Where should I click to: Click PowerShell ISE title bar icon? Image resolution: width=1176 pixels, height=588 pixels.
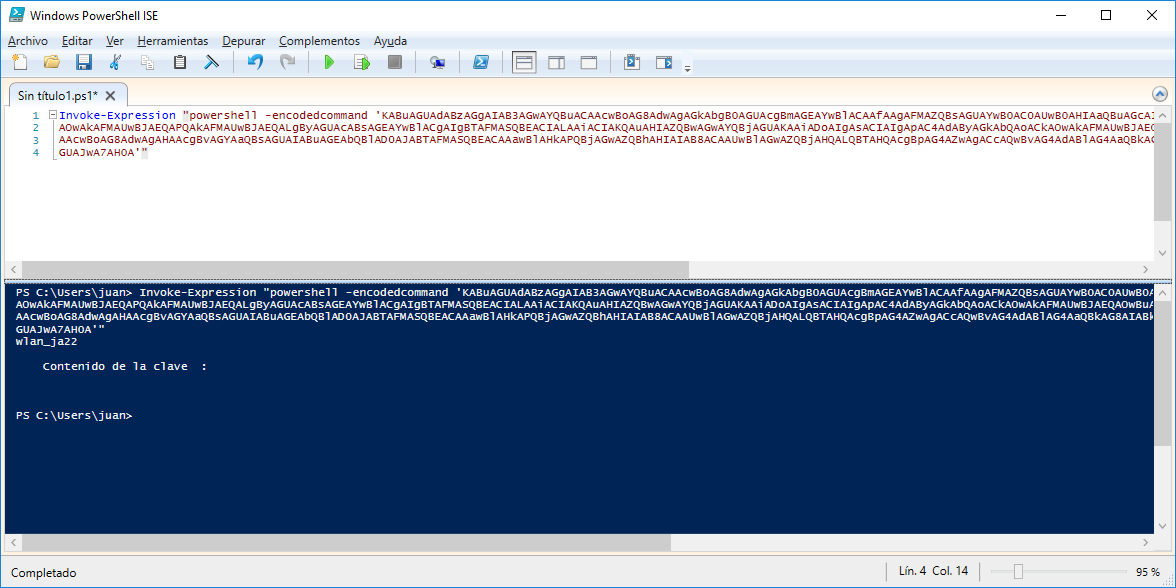click(16, 15)
